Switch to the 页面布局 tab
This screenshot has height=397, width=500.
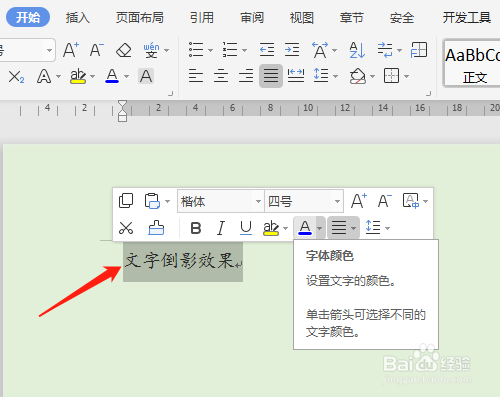pos(140,18)
